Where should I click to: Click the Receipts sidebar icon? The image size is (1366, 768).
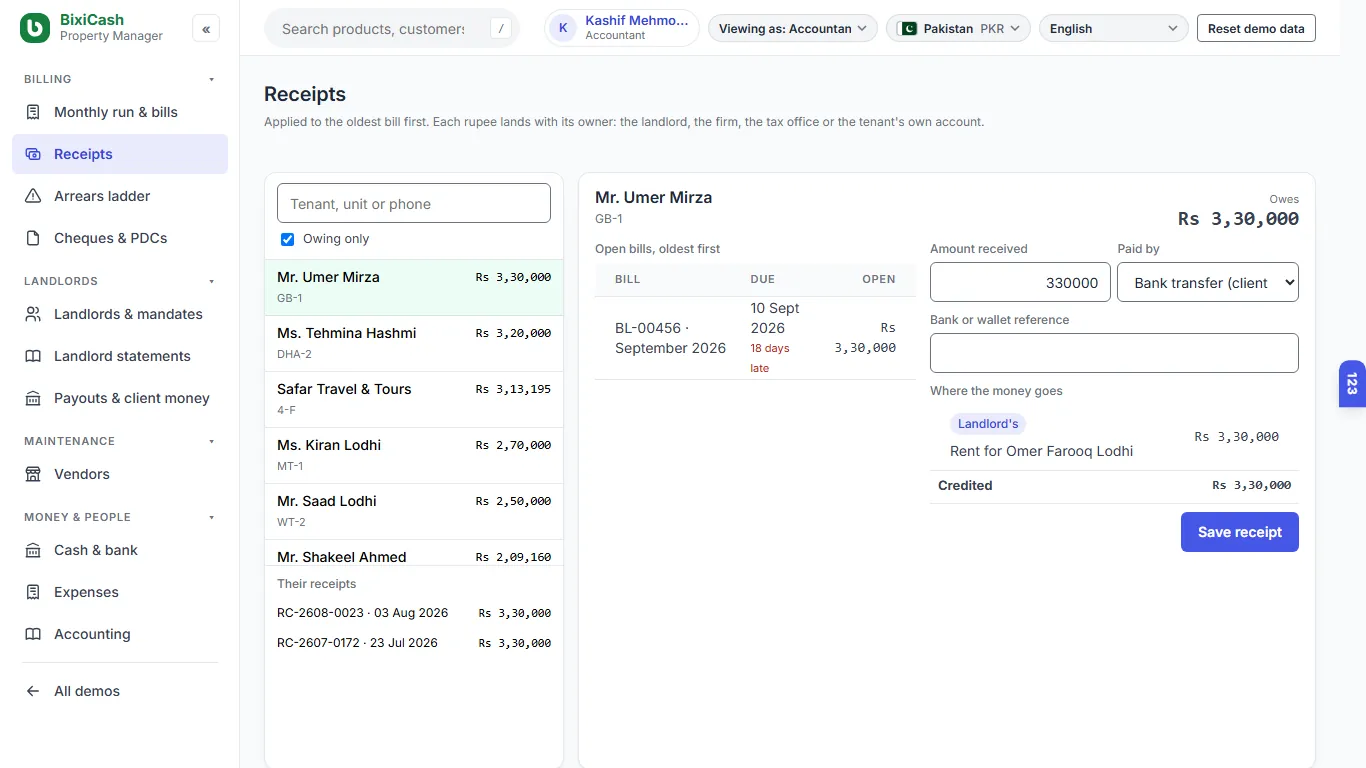click(x=33, y=154)
